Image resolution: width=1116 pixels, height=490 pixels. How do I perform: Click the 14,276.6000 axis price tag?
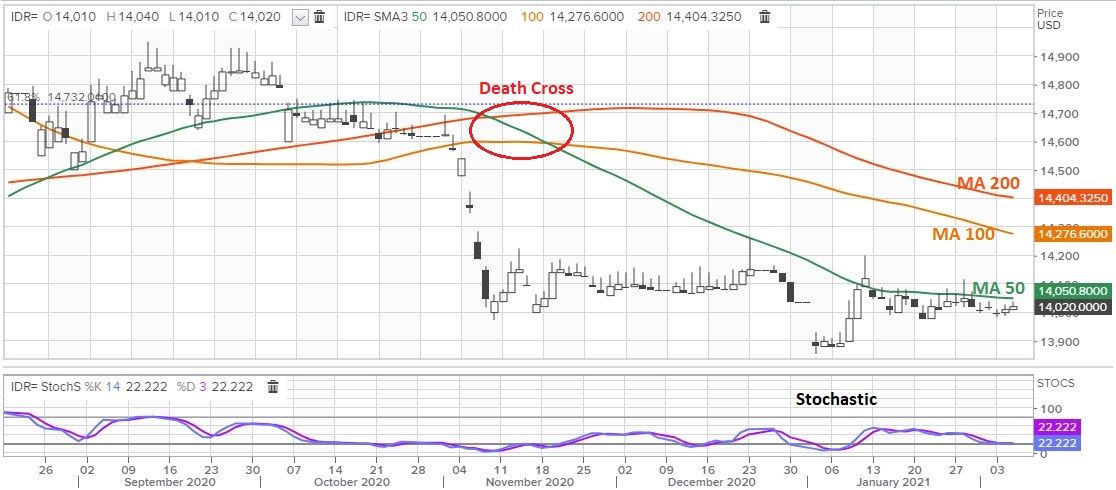(1073, 234)
